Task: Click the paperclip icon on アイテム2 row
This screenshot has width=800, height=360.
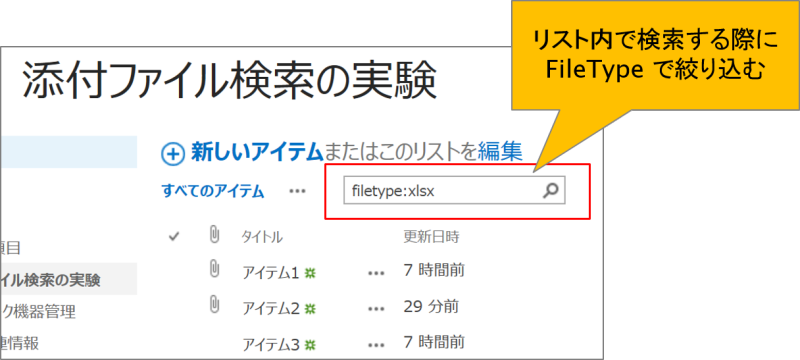Action: pos(214,304)
